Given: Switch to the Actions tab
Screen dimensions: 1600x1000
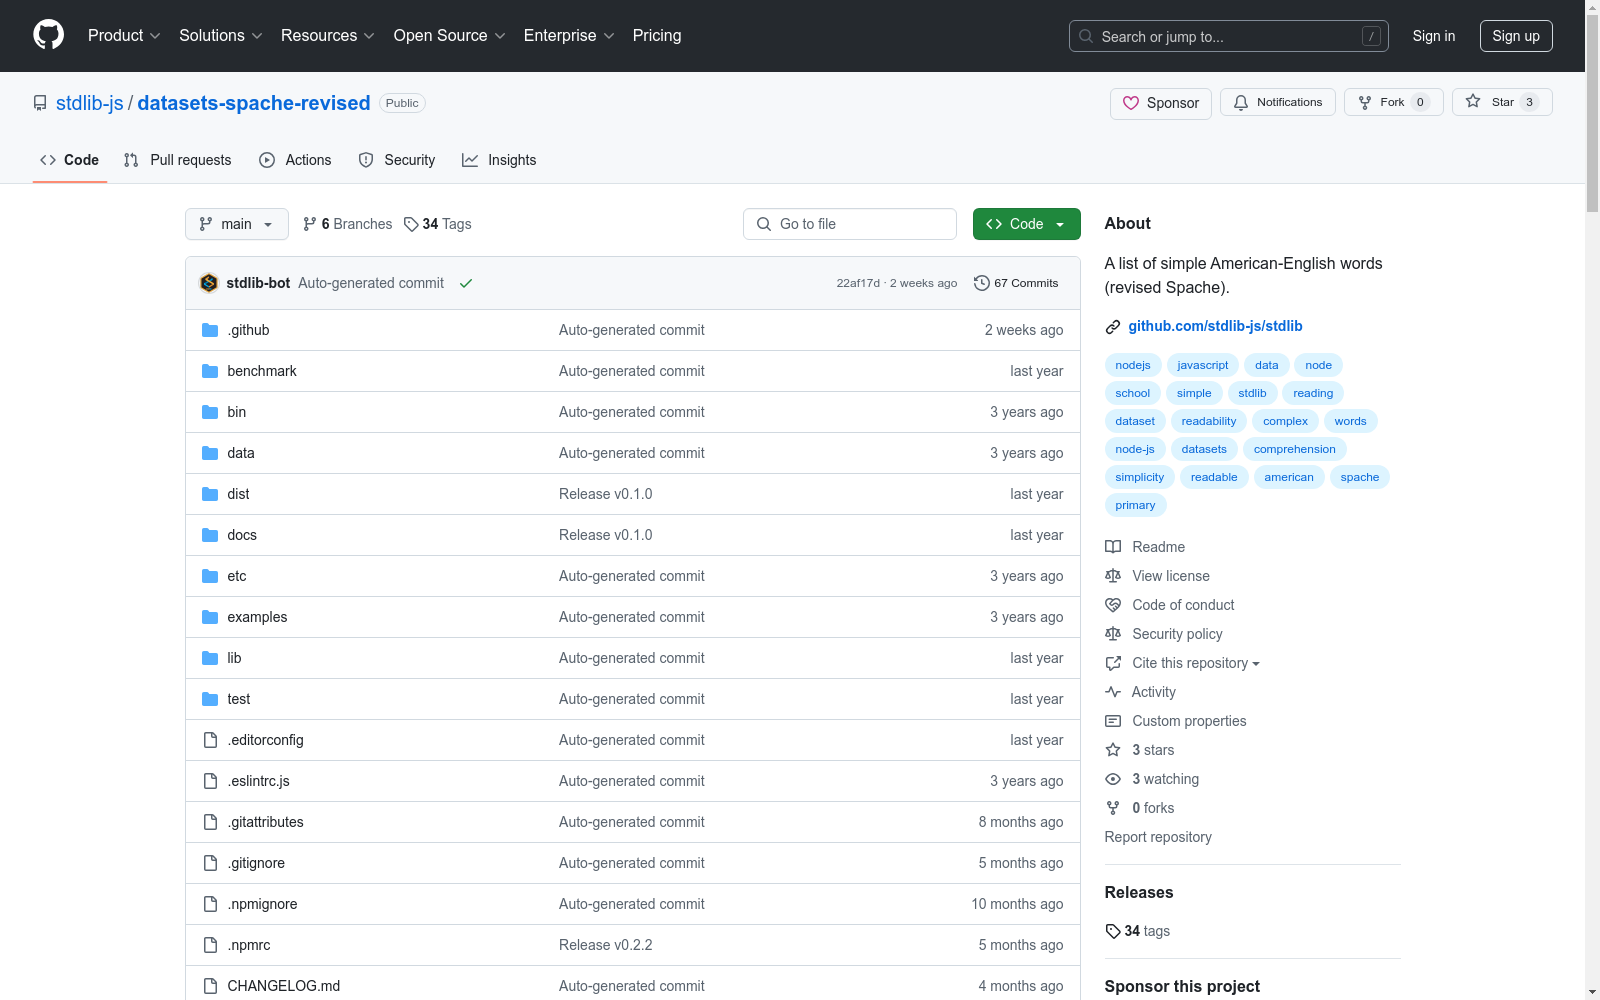Looking at the screenshot, I should 295,160.
